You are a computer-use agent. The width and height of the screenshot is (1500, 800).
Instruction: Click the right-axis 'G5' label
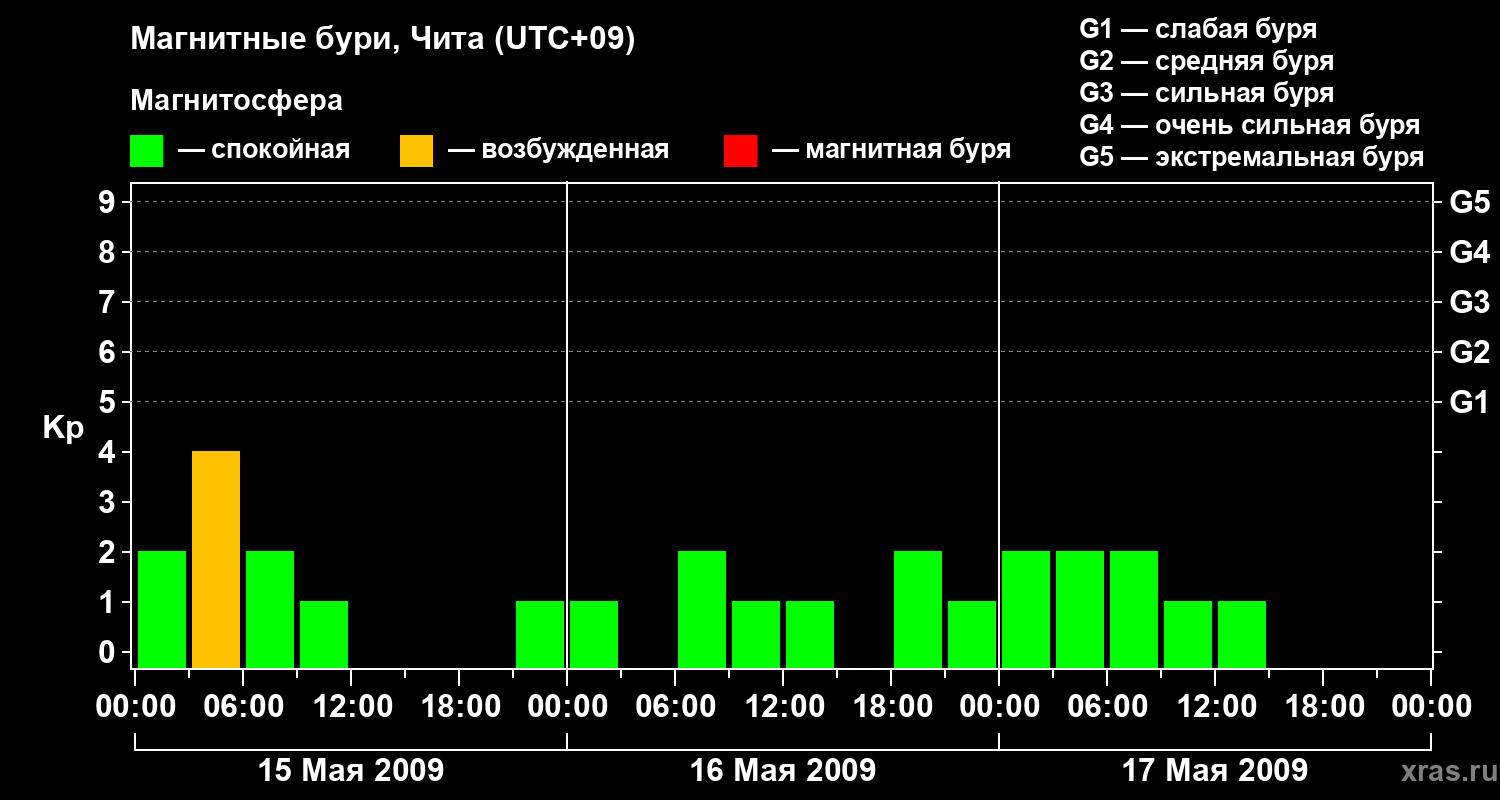pos(1469,202)
